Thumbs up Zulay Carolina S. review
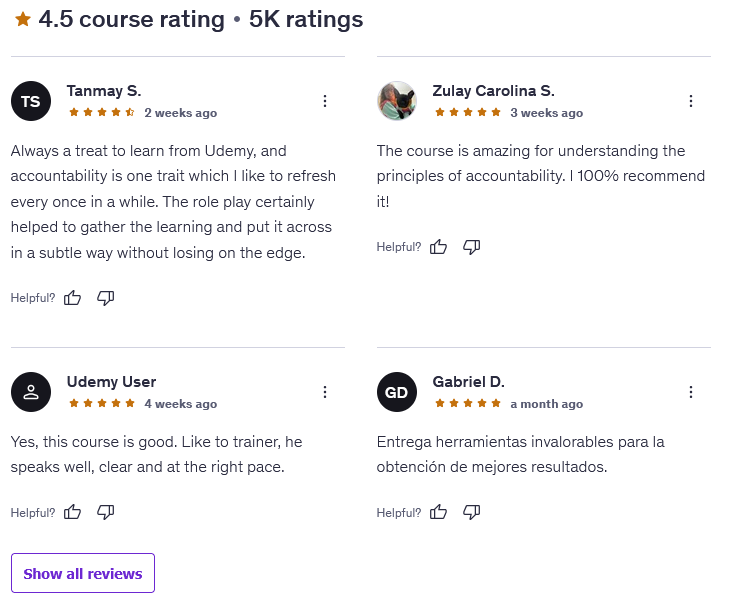This screenshot has height=605, width=729. pyautogui.click(x=439, y=247)
